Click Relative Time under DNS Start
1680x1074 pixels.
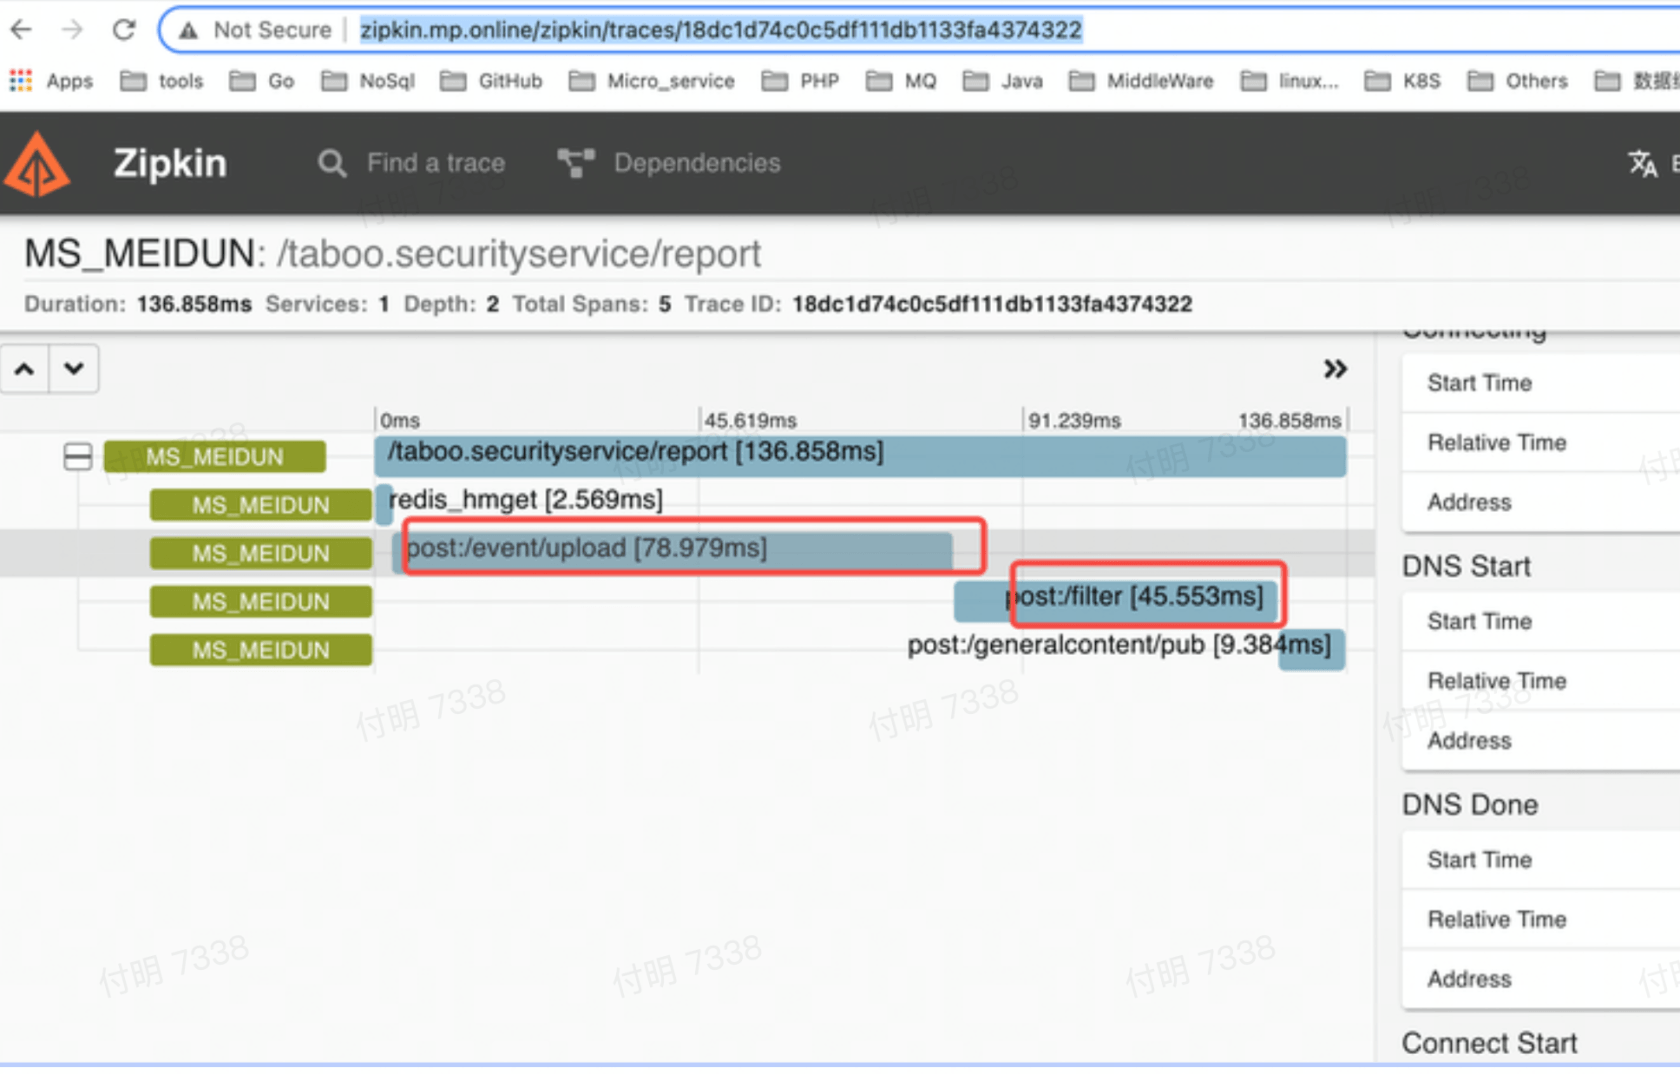(1496, 681)
